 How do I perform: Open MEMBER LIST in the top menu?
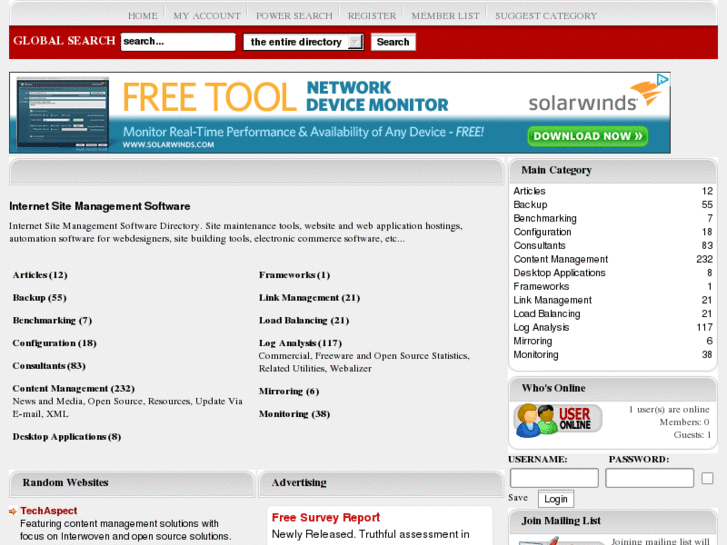(446, 16)
